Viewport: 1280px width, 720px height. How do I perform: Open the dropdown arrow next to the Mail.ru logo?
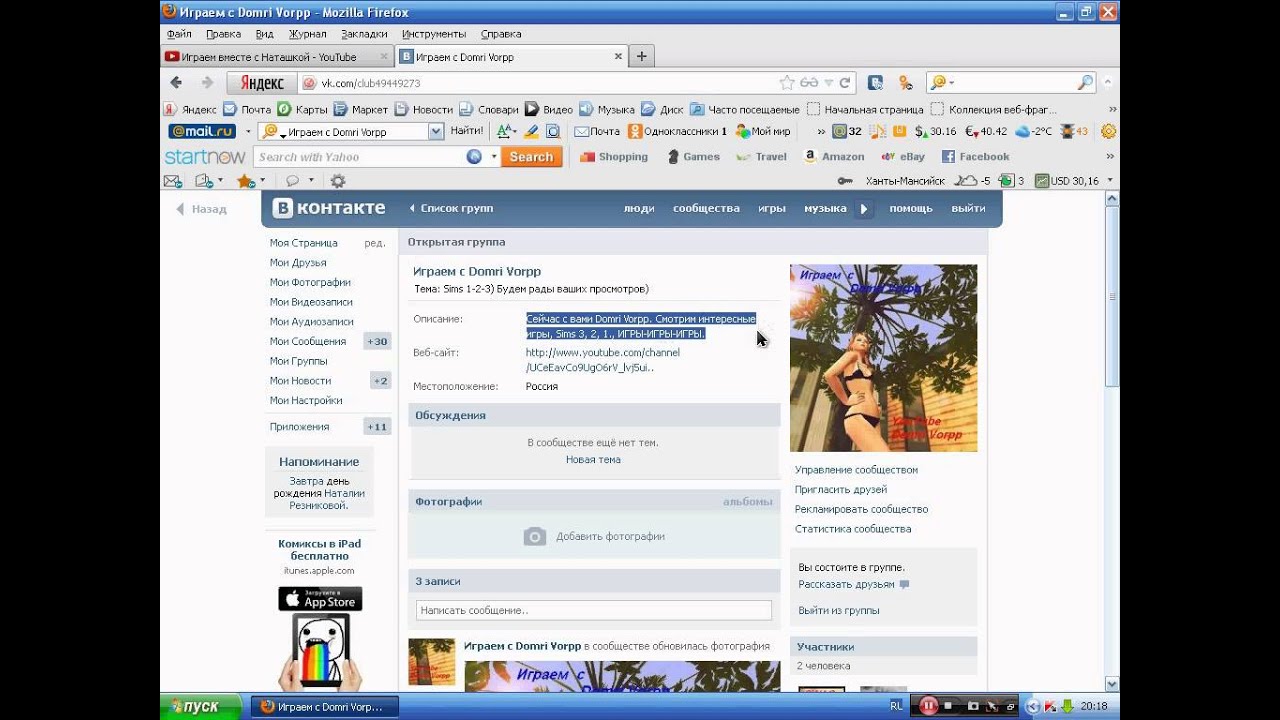(248, 131)
